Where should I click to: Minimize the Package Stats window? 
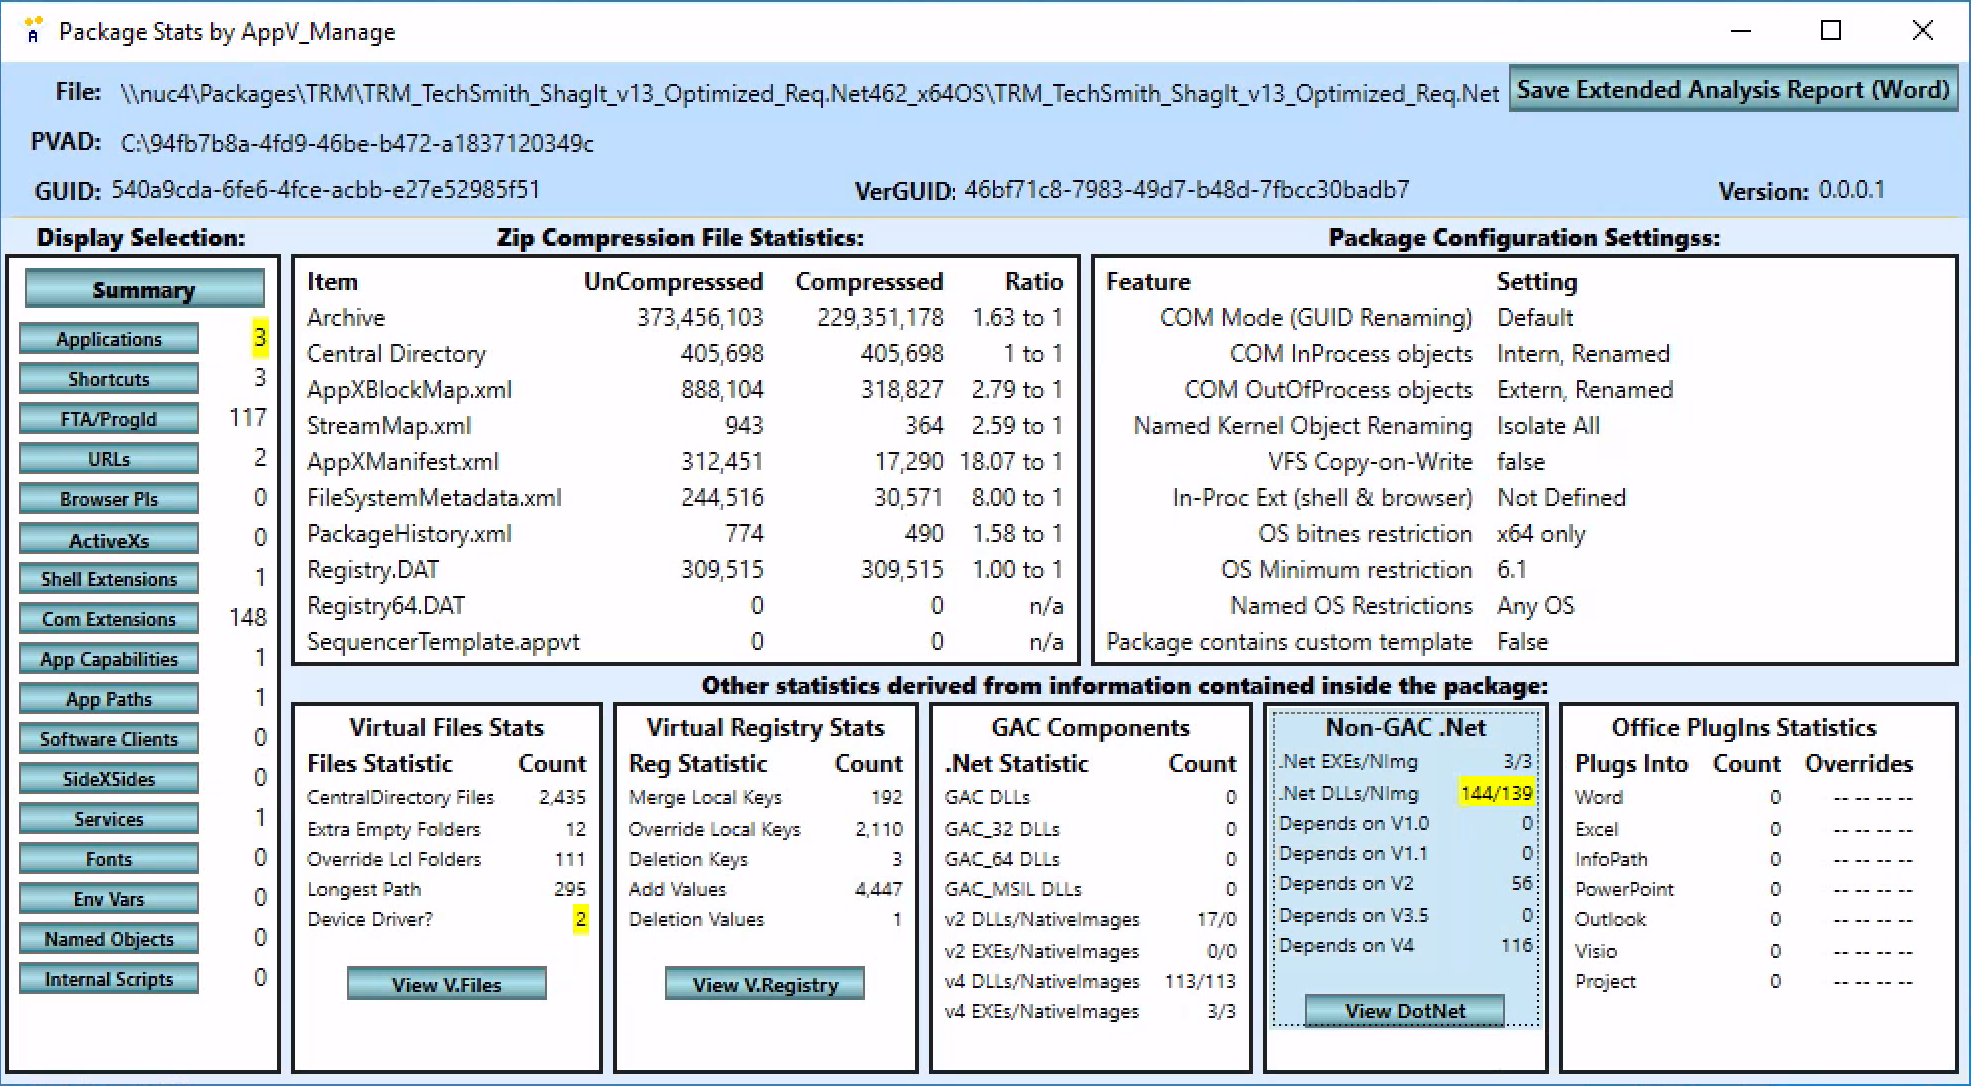[1741, 30]
